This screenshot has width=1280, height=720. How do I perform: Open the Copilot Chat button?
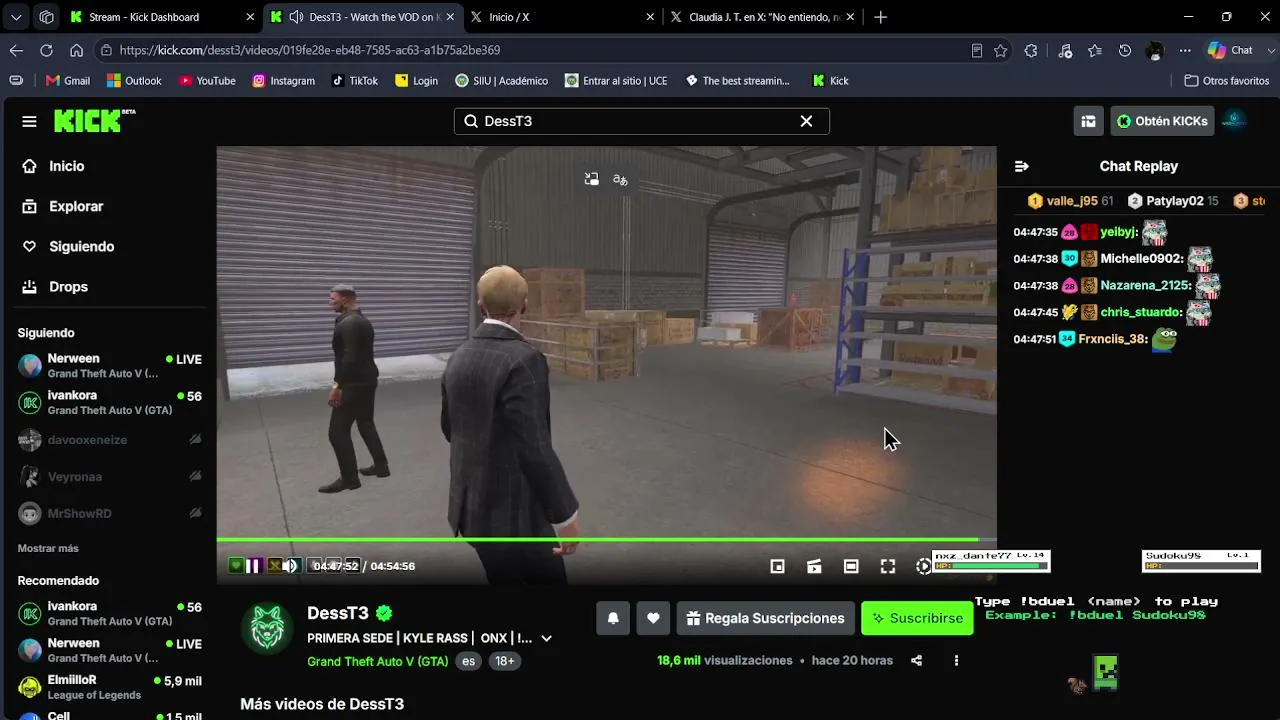pos(1231,50)
